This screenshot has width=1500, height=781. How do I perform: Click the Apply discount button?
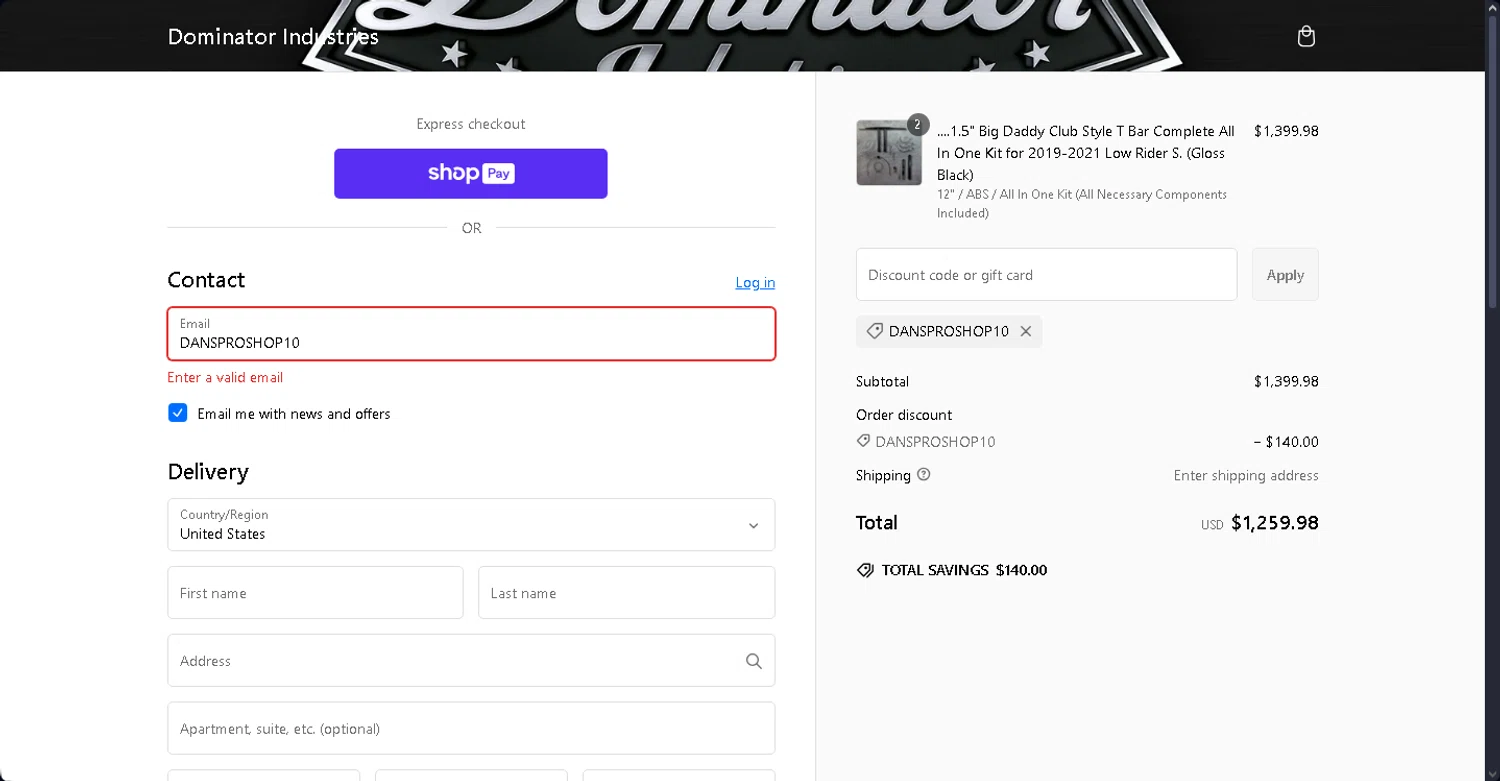(x=1285, y=275)
